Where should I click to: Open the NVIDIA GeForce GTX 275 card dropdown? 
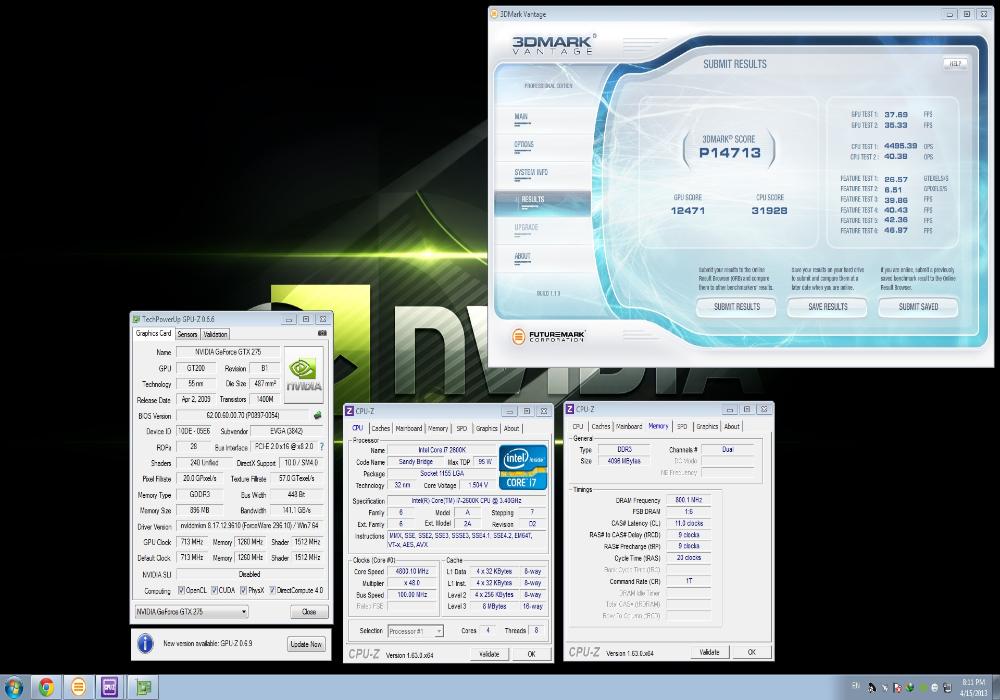[191, 611]
